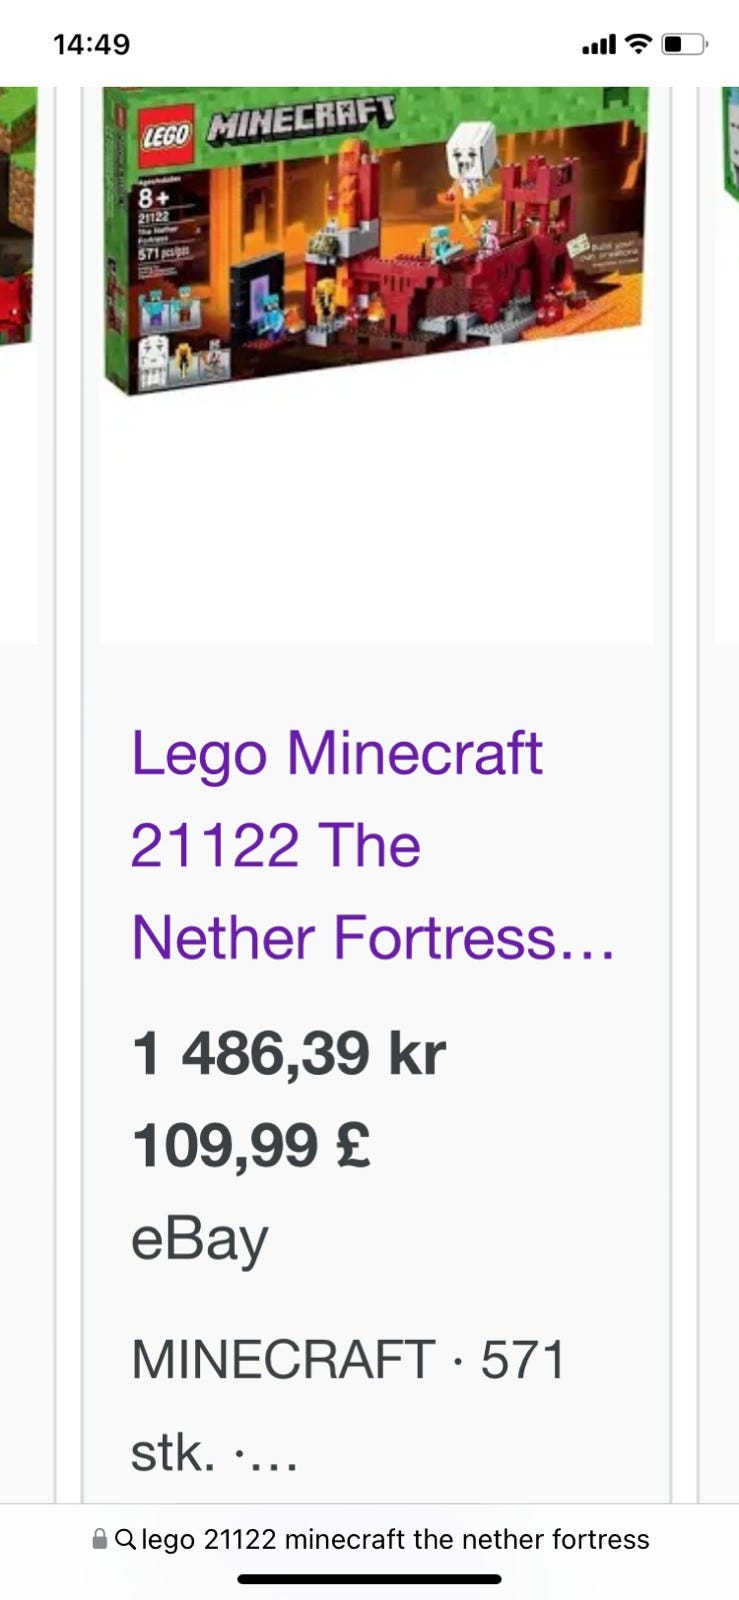
Task: Tap the lock icon in address bar
Action: point(99,1539)
